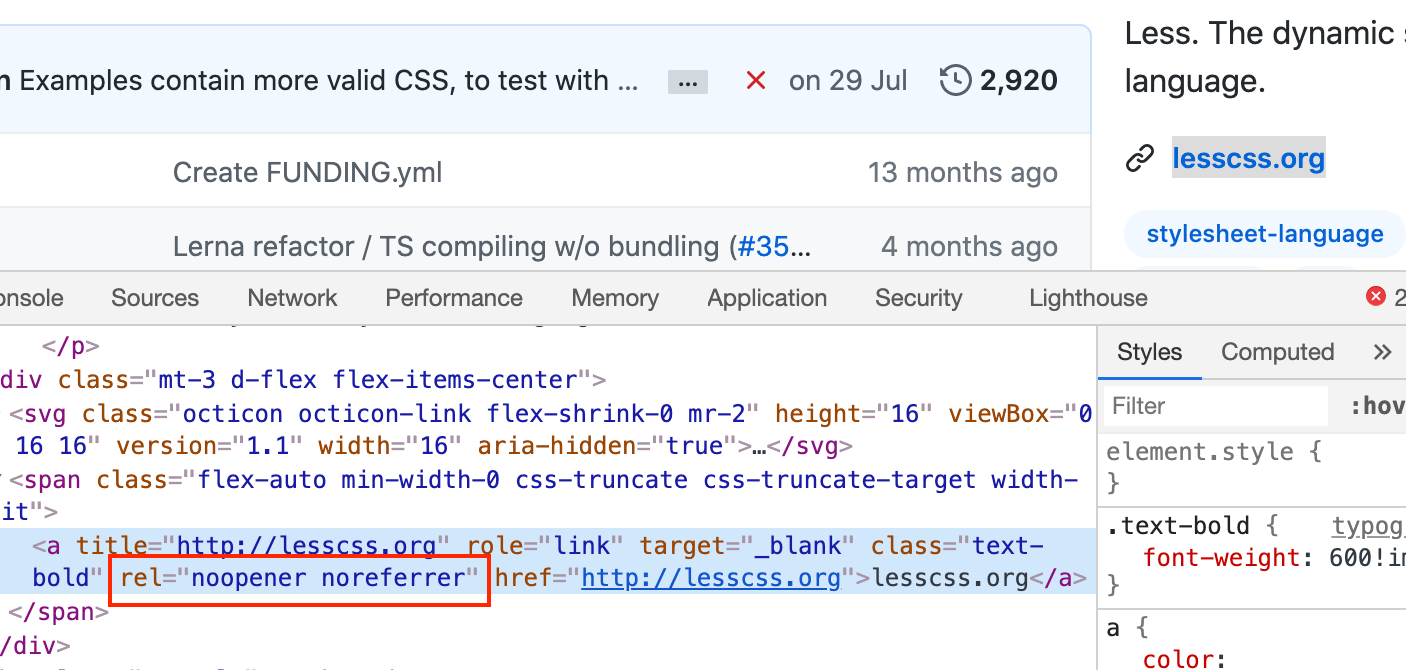
Task: Click the Filter styles input field
Action: 1215,406
